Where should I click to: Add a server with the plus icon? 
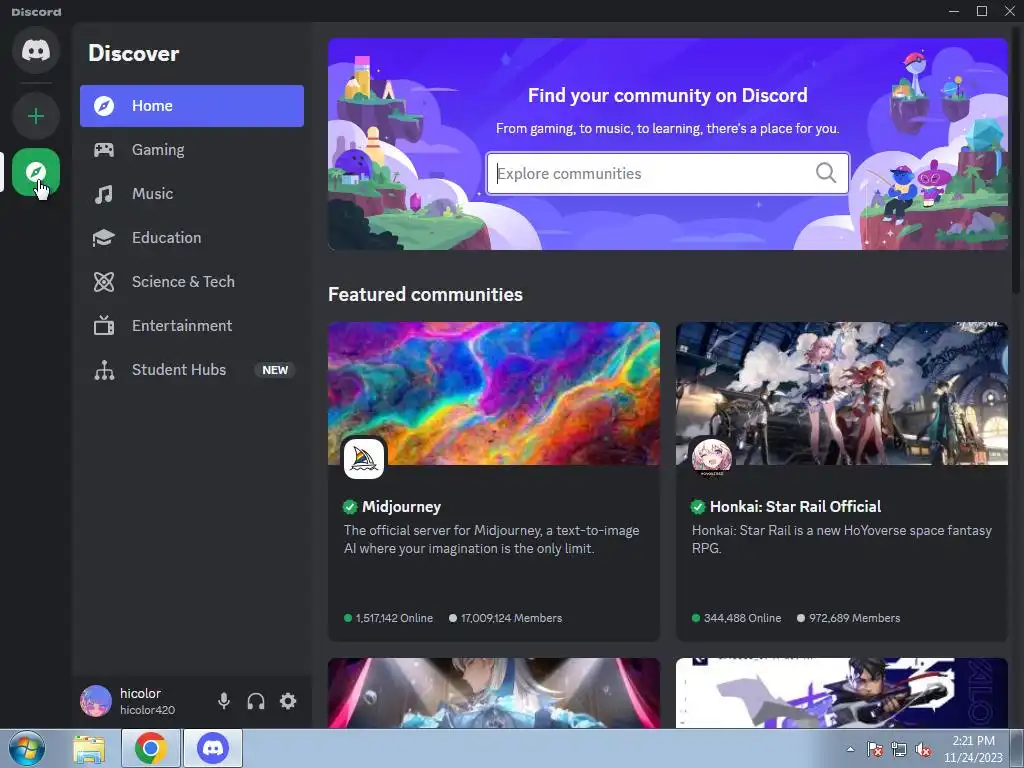pos(36,116)
